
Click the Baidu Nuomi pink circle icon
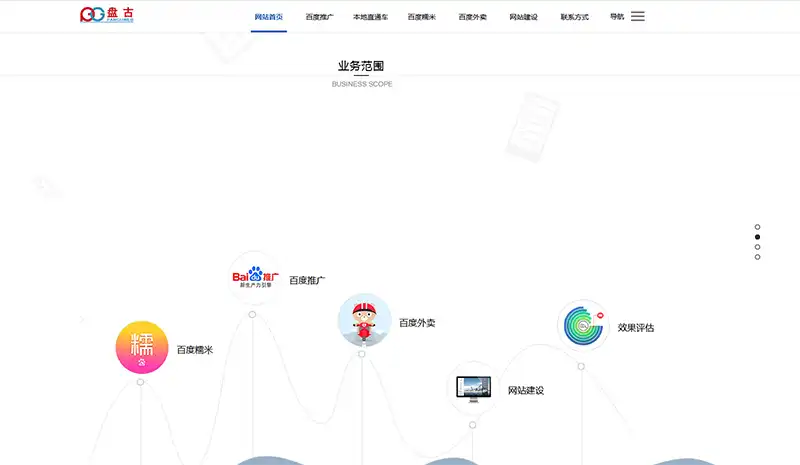141,348
